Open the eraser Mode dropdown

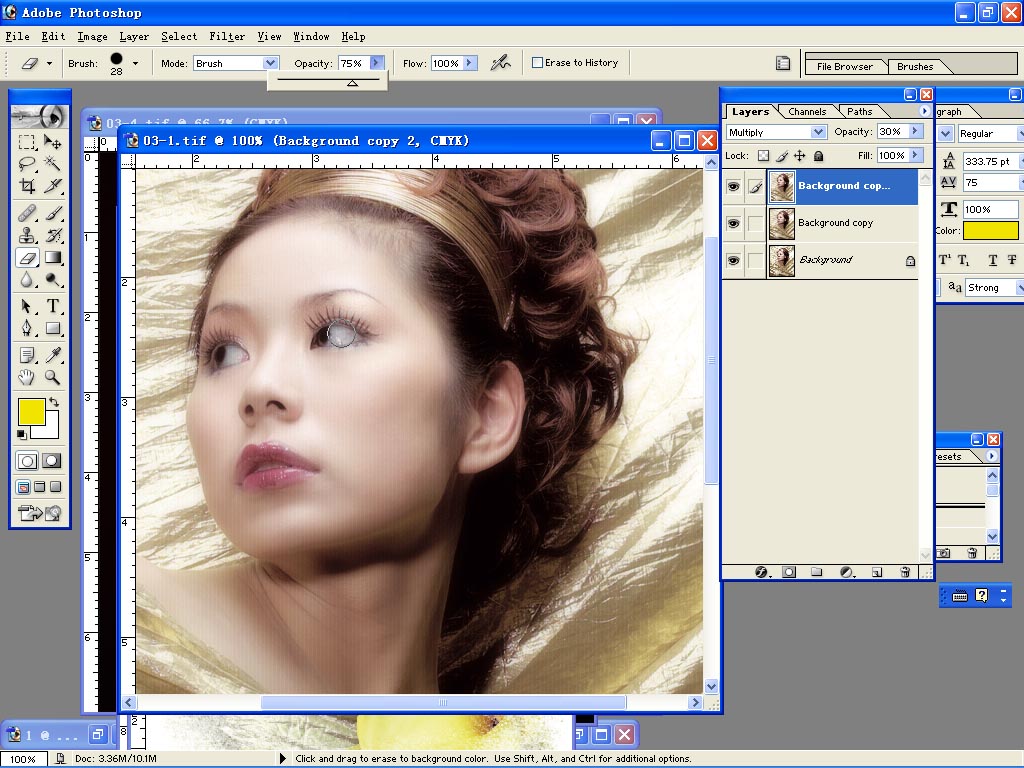[270, 63]
